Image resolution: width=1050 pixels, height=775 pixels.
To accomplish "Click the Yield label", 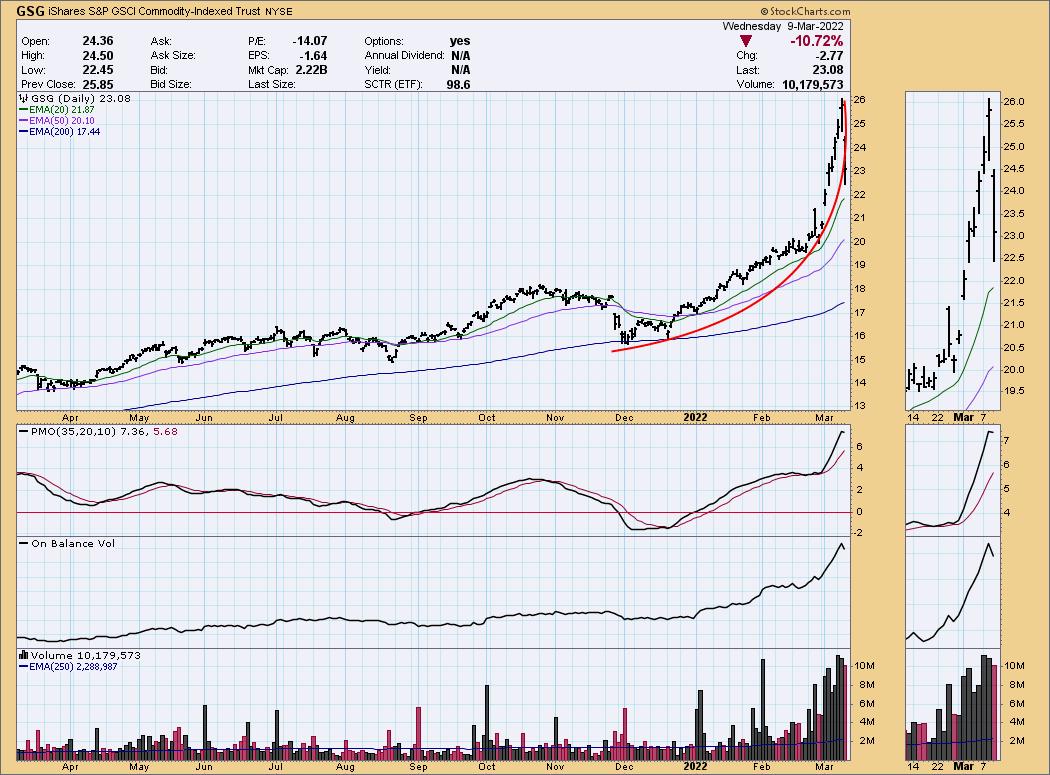I will point(377,70).
